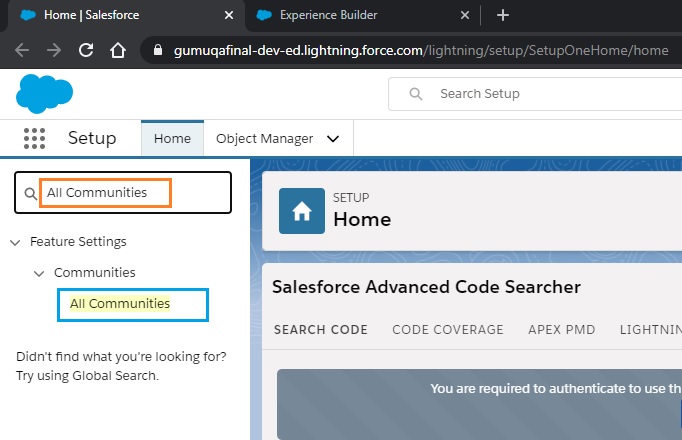Click the blue Setup Home house icon
The image size is (682, 440).
pyautogui.click(x=302, y=211)
